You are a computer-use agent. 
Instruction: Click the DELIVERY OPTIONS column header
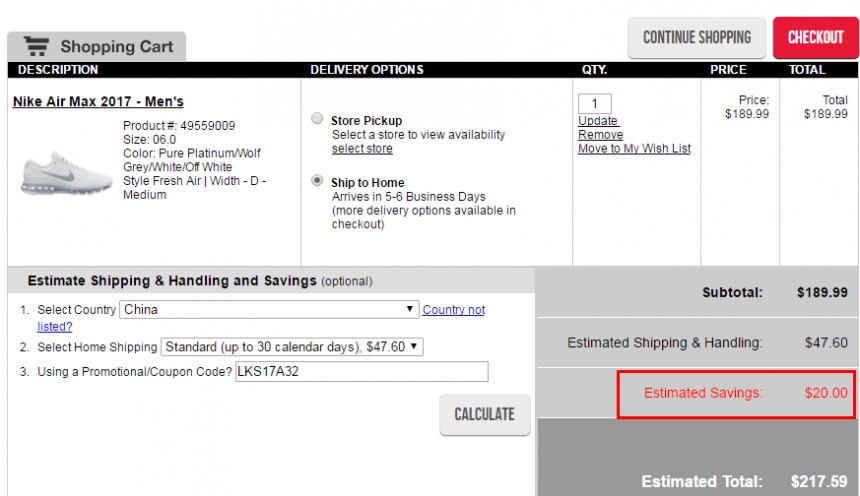367,70
